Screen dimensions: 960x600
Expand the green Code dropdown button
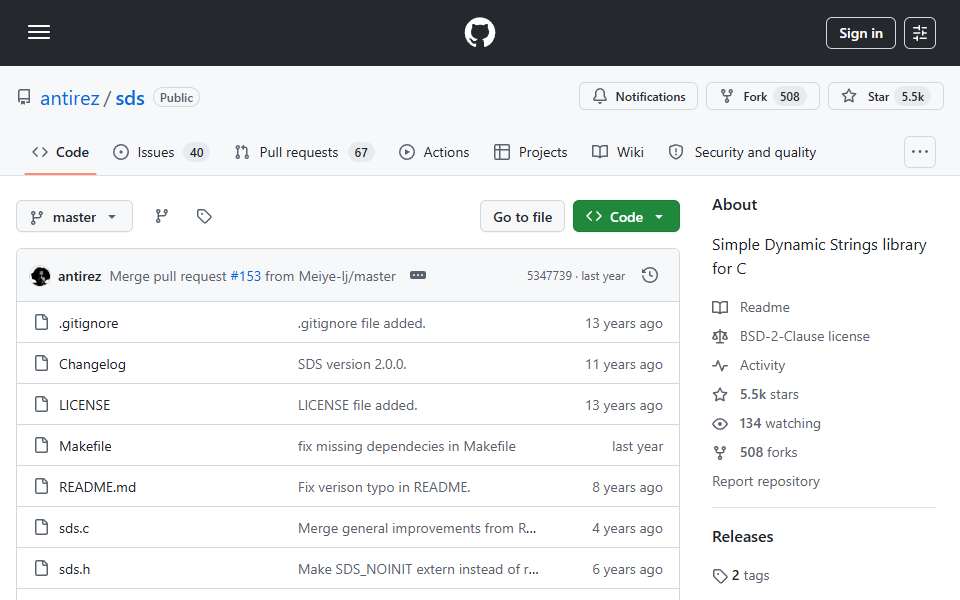(626, 216)
